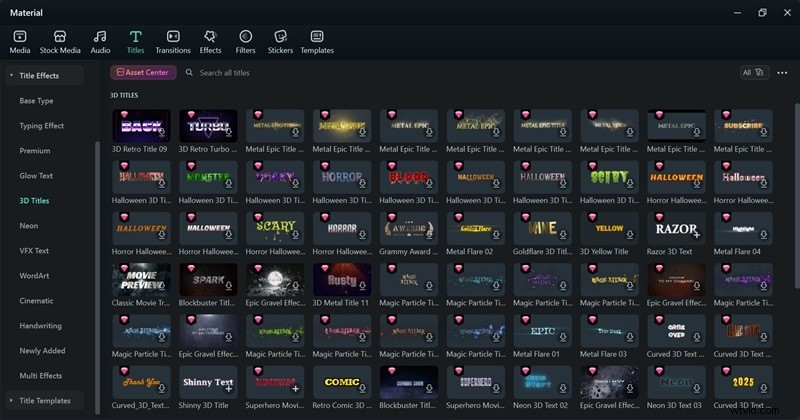Open the Glow Text category

click(36, 176)
